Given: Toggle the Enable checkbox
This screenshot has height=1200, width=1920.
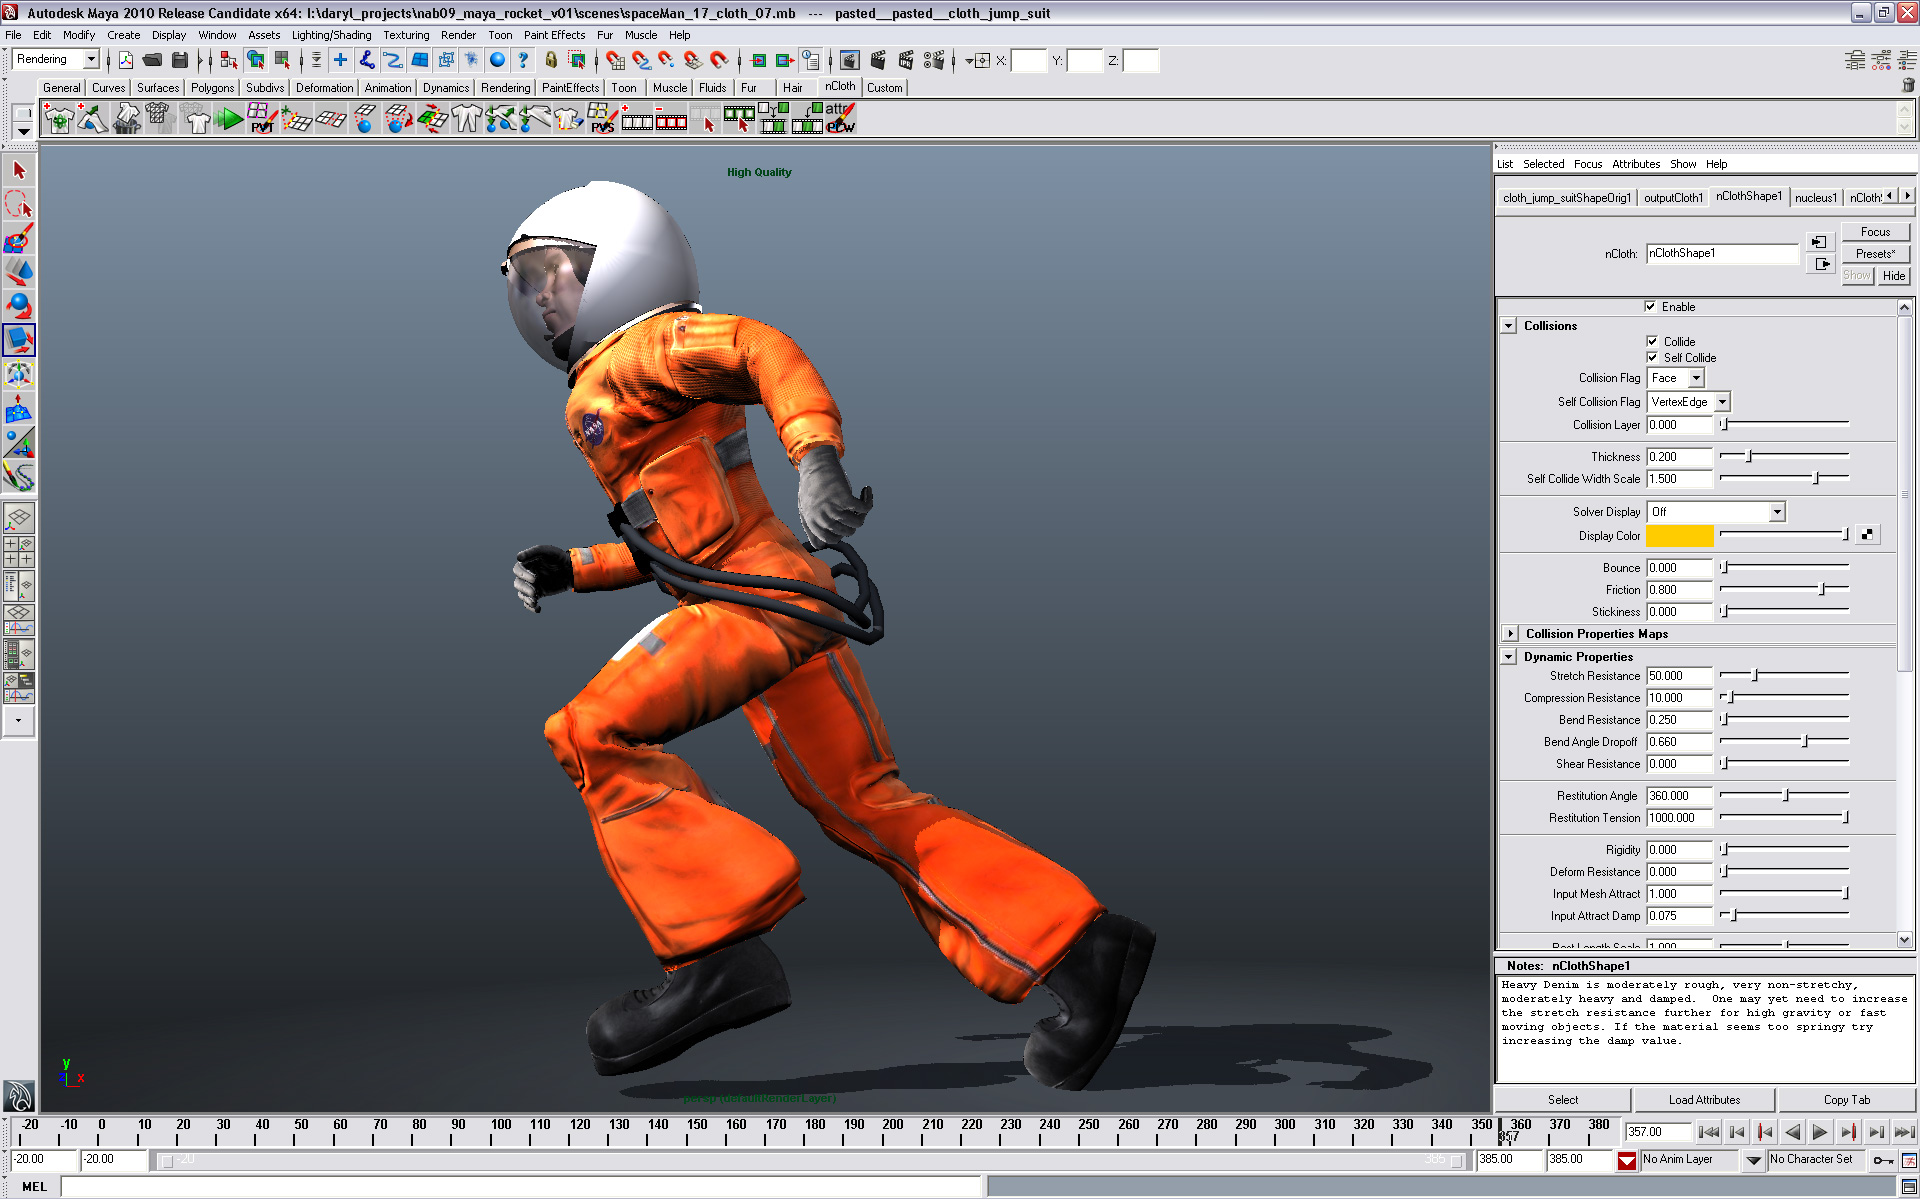Looking at the screenshot, I should point(1650,307).
